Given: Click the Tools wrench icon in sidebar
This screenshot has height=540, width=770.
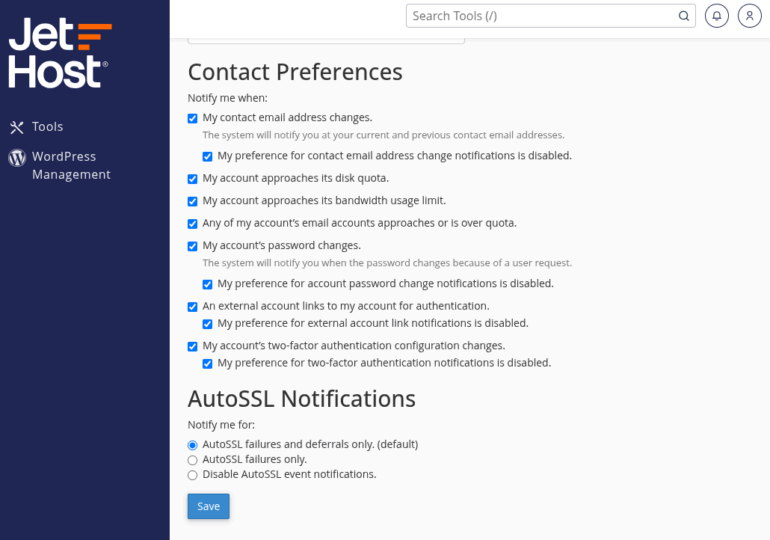Looking at the screenshot, I should 17,127.
